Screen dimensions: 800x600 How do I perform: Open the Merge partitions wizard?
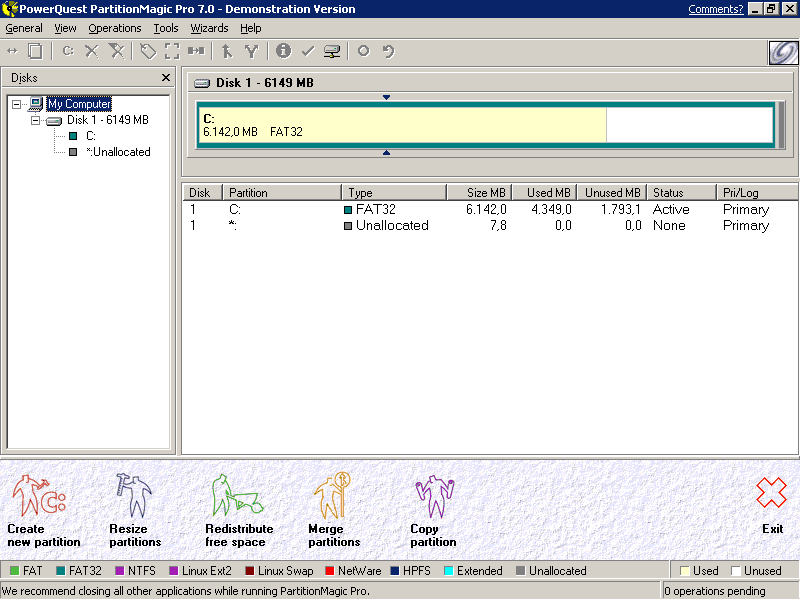(333, 509)
